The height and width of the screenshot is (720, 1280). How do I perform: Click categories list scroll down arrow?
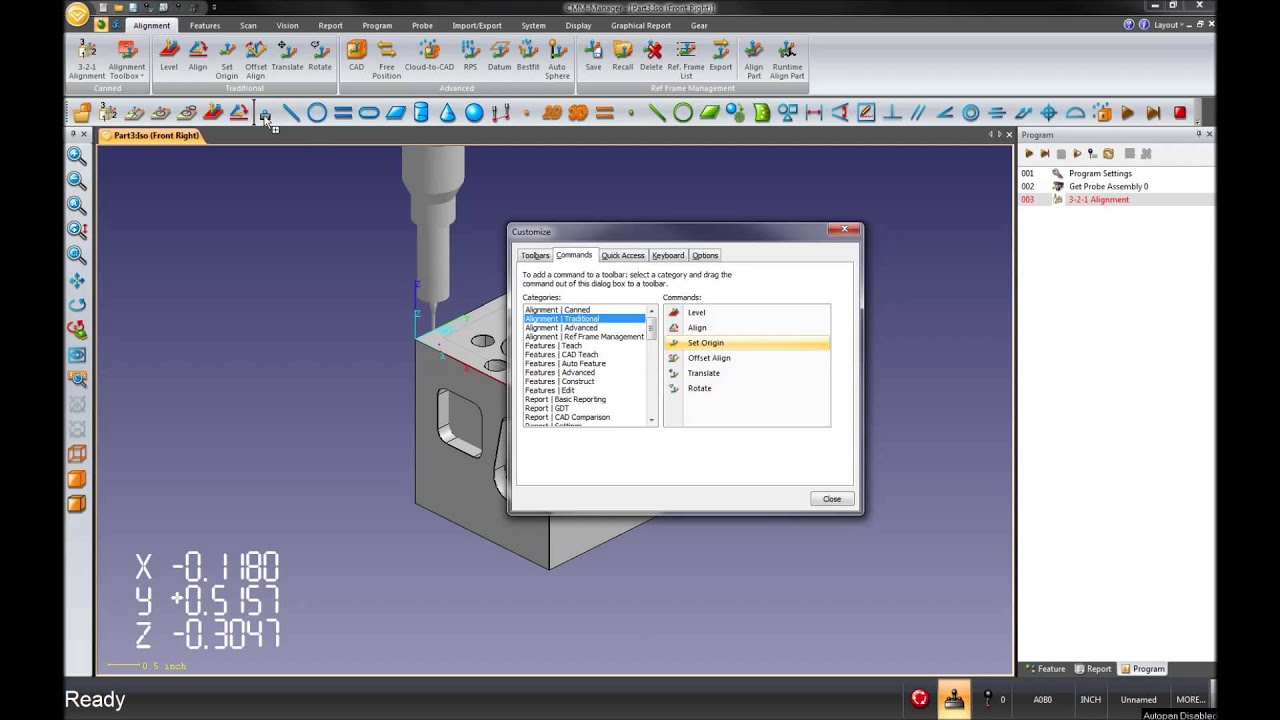[652, 421]
